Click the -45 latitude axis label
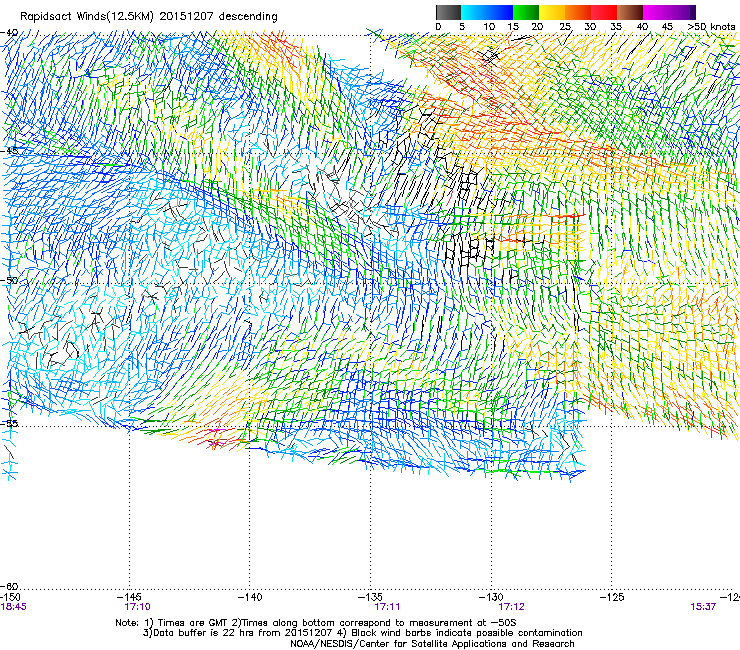The height and width of the screenshot is (650, 740). click(9, 151)
